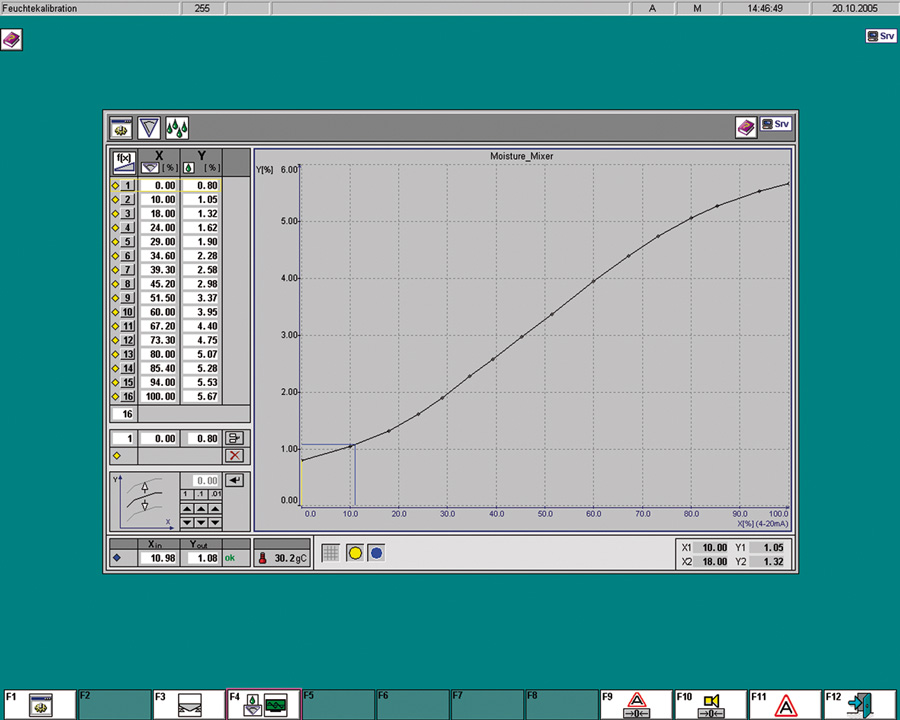
Task: Select calibration point row 8 button
Action: click(128, 284)
